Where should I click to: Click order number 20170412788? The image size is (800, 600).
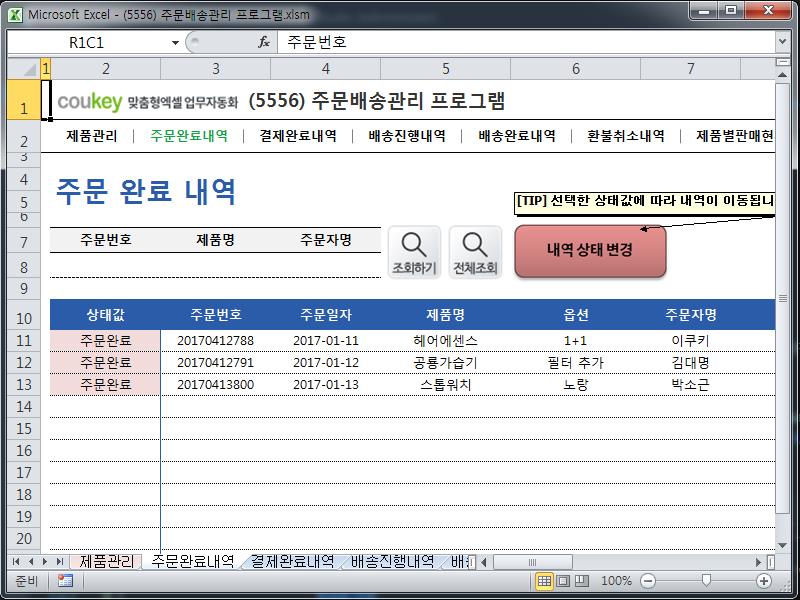pyautogui.click(x=215, y=341)
